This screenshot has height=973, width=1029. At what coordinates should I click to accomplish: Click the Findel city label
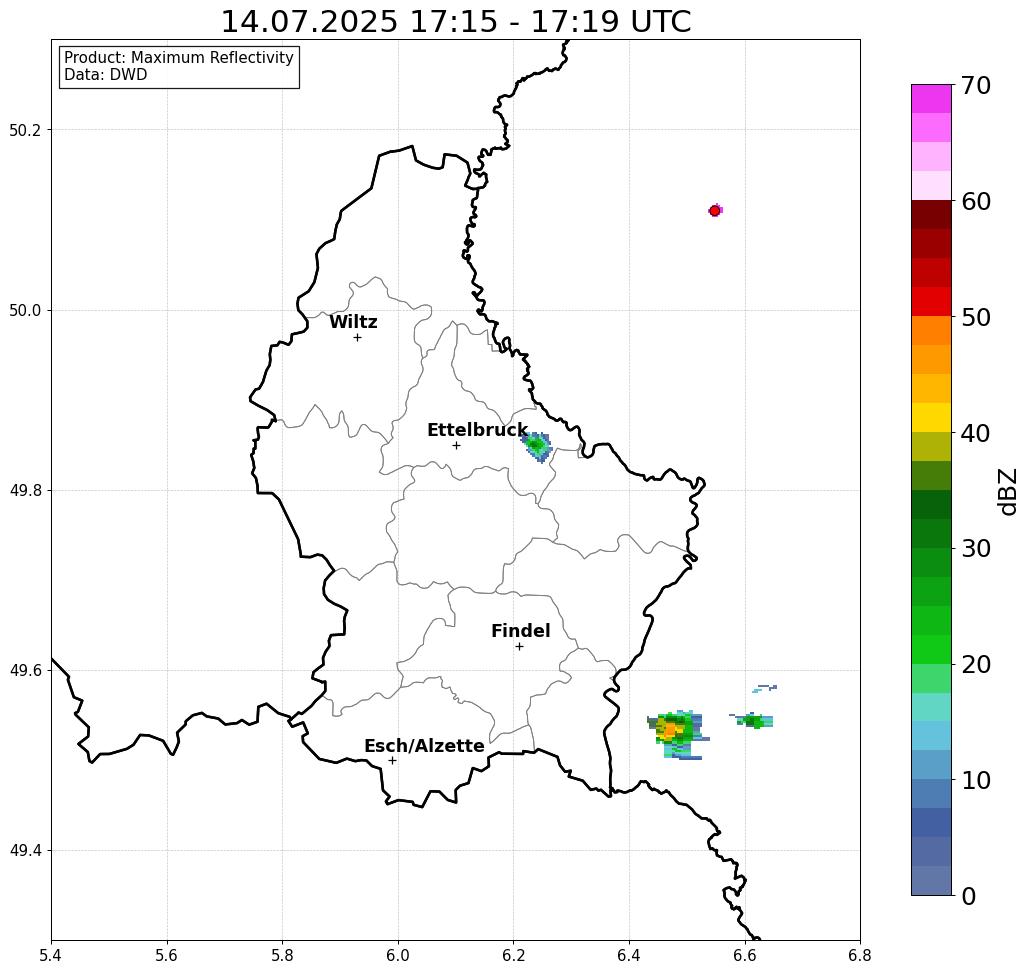pos(520,631)
